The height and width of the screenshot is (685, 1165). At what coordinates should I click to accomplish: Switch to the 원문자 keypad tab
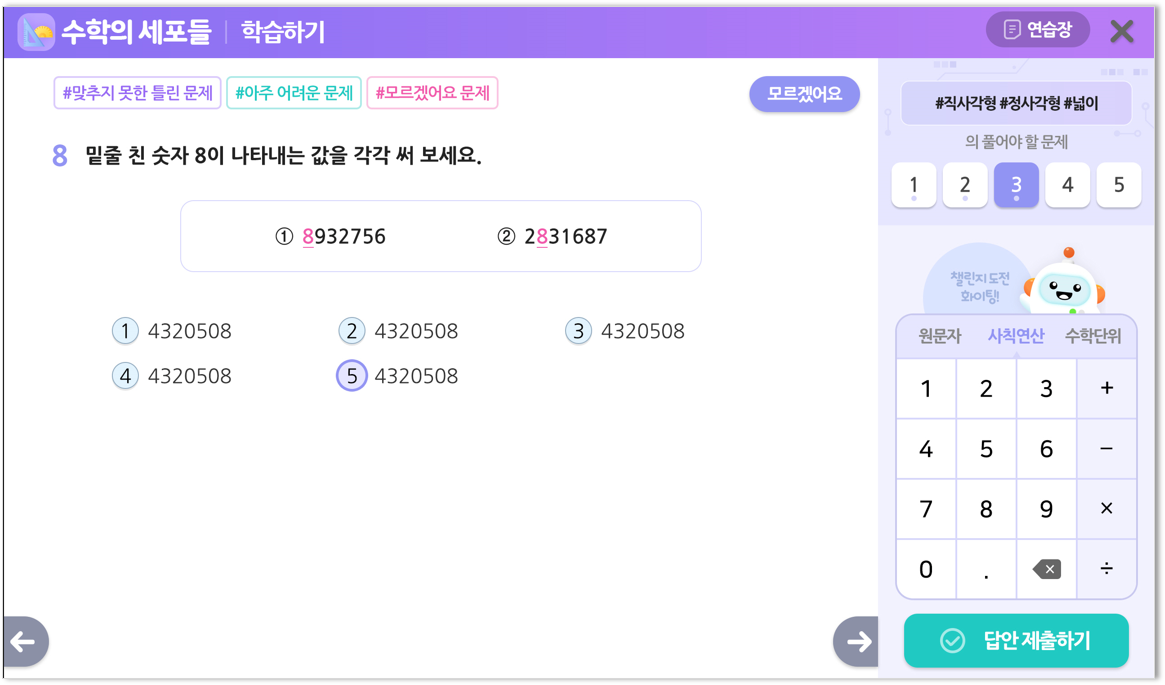tap(939, 337)
